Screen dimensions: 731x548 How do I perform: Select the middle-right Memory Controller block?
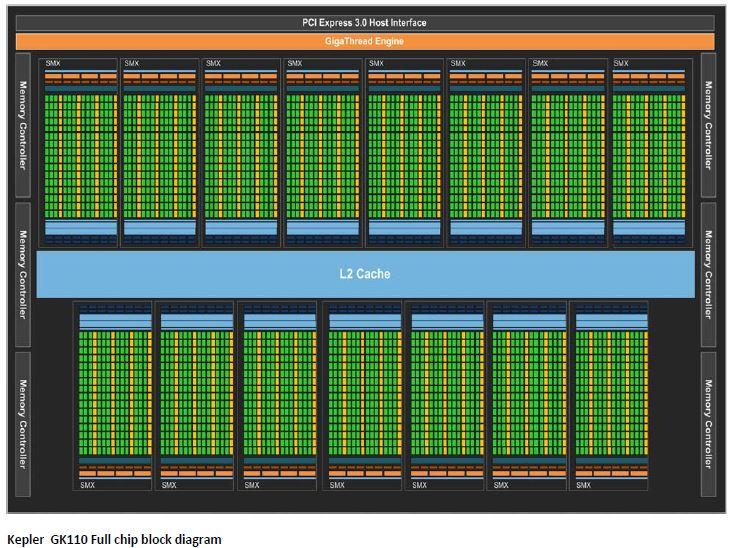tap(708, 274)
